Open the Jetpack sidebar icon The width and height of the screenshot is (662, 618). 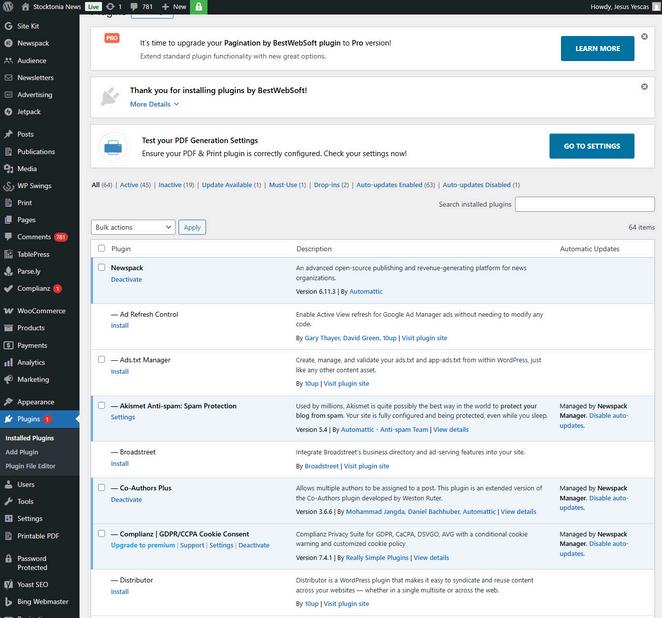[8, 112]
